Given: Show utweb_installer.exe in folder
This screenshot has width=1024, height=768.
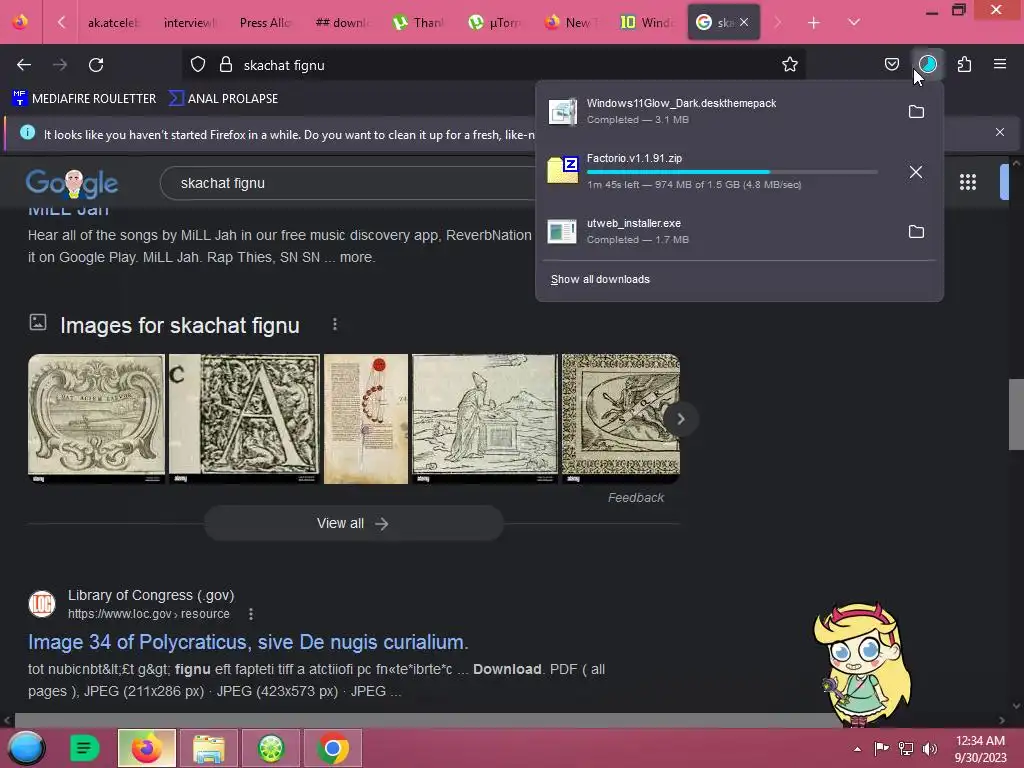Looking at the screenshot, I should 916,232.
